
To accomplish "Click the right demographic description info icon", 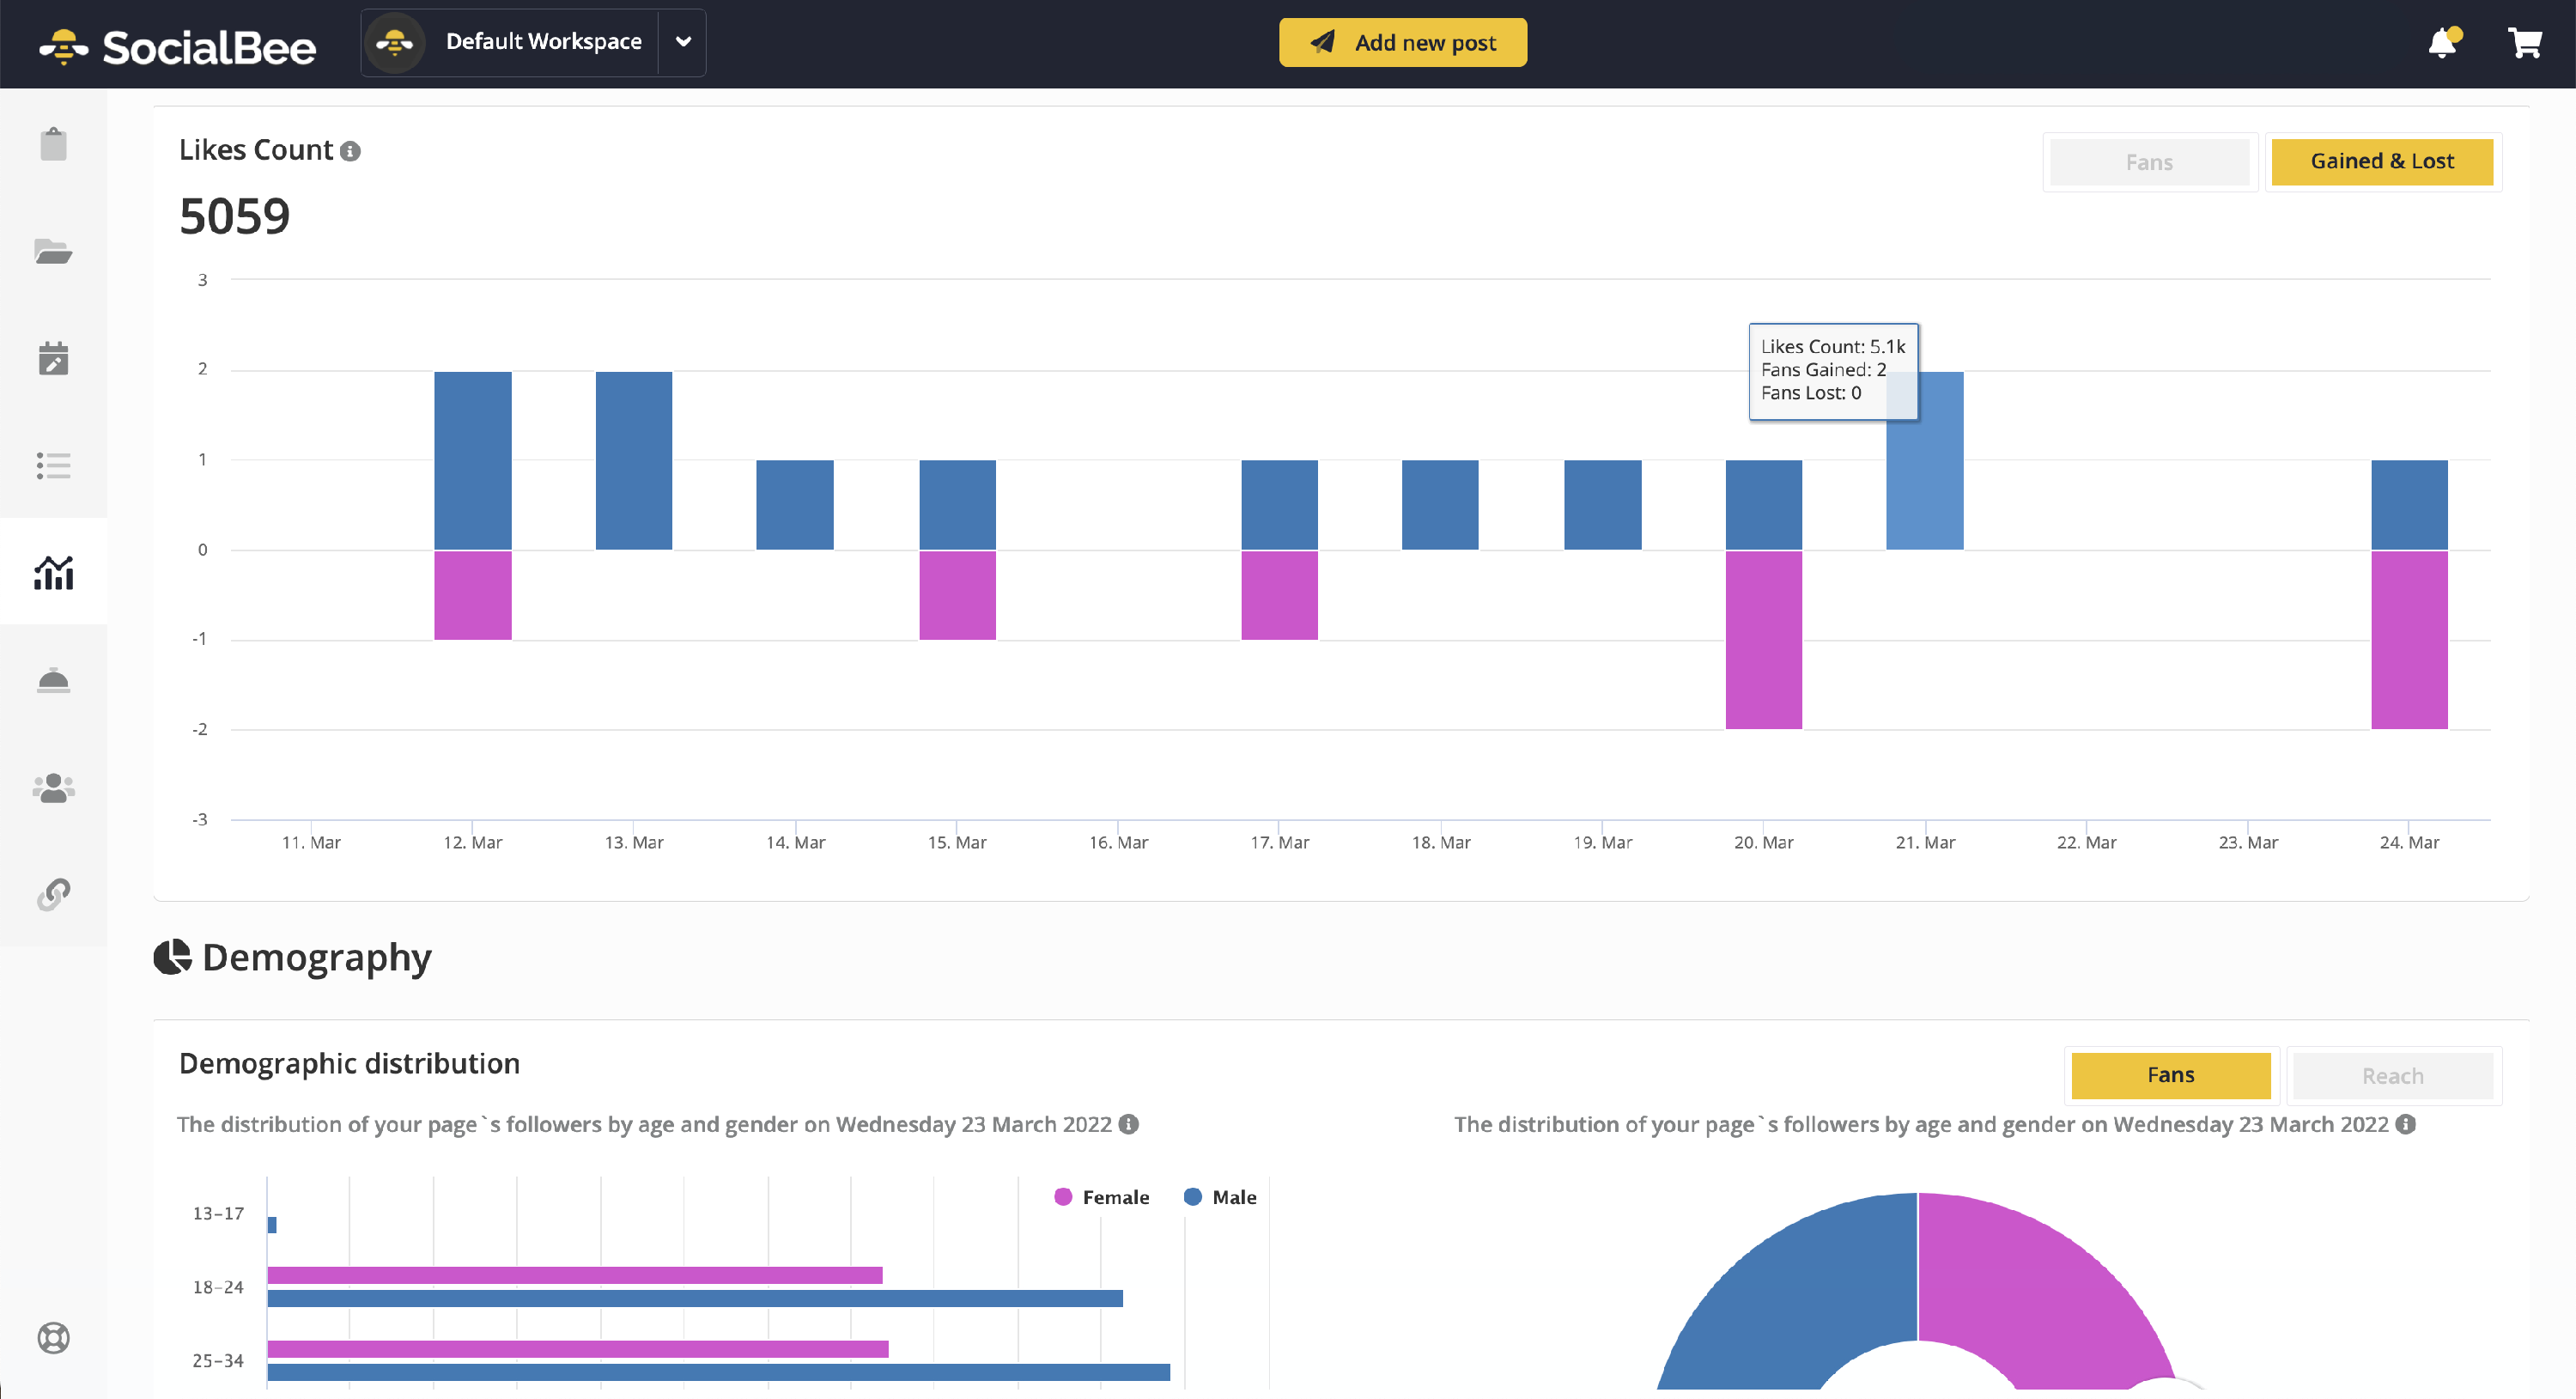I will (x=2406, y=1124).
